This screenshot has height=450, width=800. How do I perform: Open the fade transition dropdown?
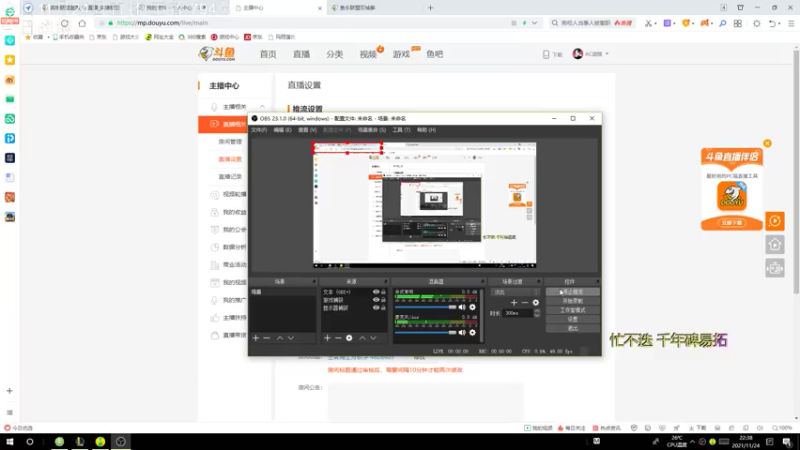515,292
